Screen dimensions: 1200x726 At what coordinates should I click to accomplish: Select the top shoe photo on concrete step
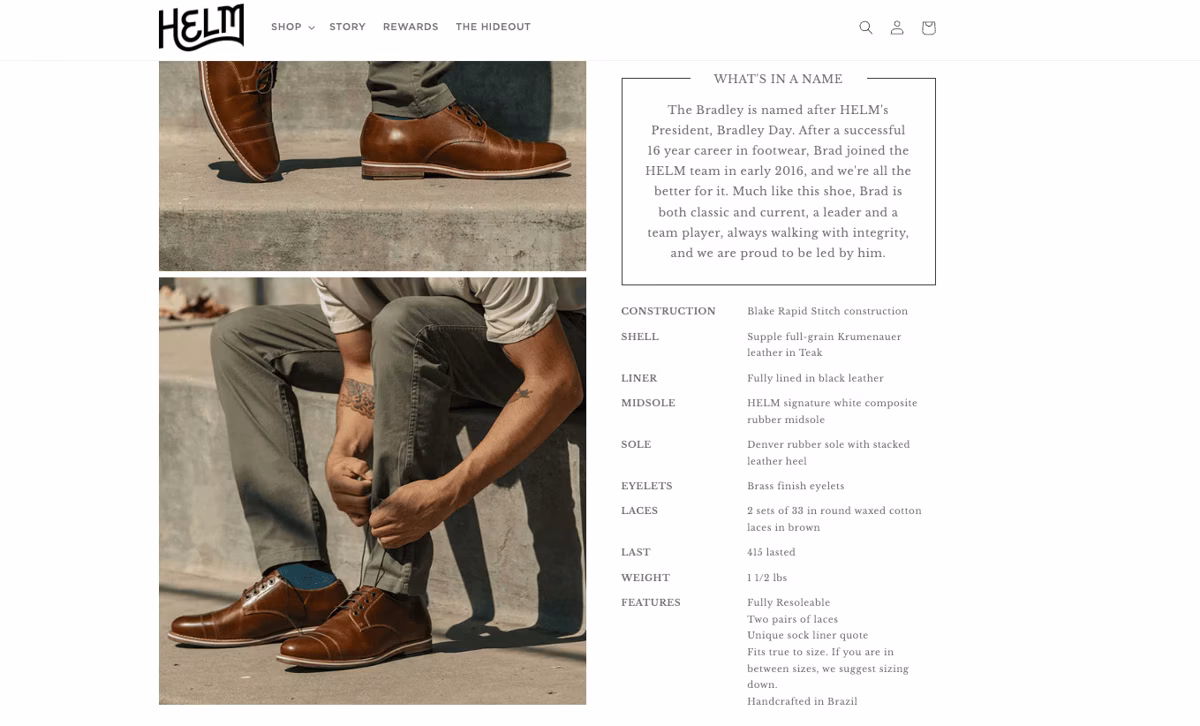(372, 165)
